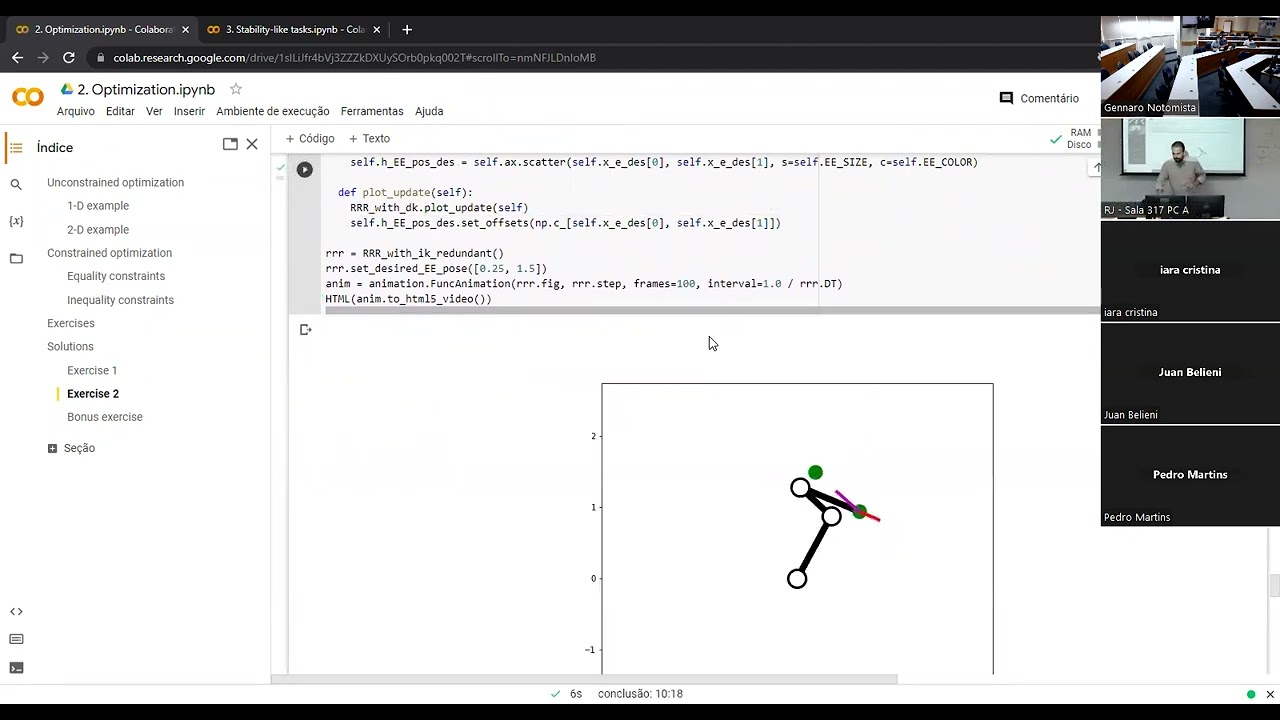Open the Ver menu
This screenshot has width=1280, height=720.
coord(154,111)
